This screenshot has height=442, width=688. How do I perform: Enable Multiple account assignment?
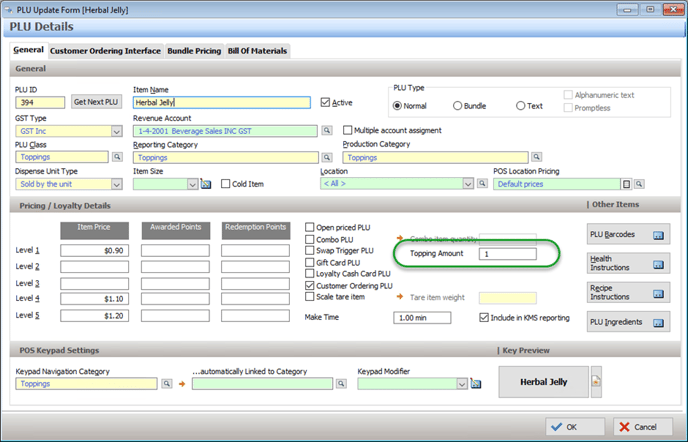click(348, 130)
